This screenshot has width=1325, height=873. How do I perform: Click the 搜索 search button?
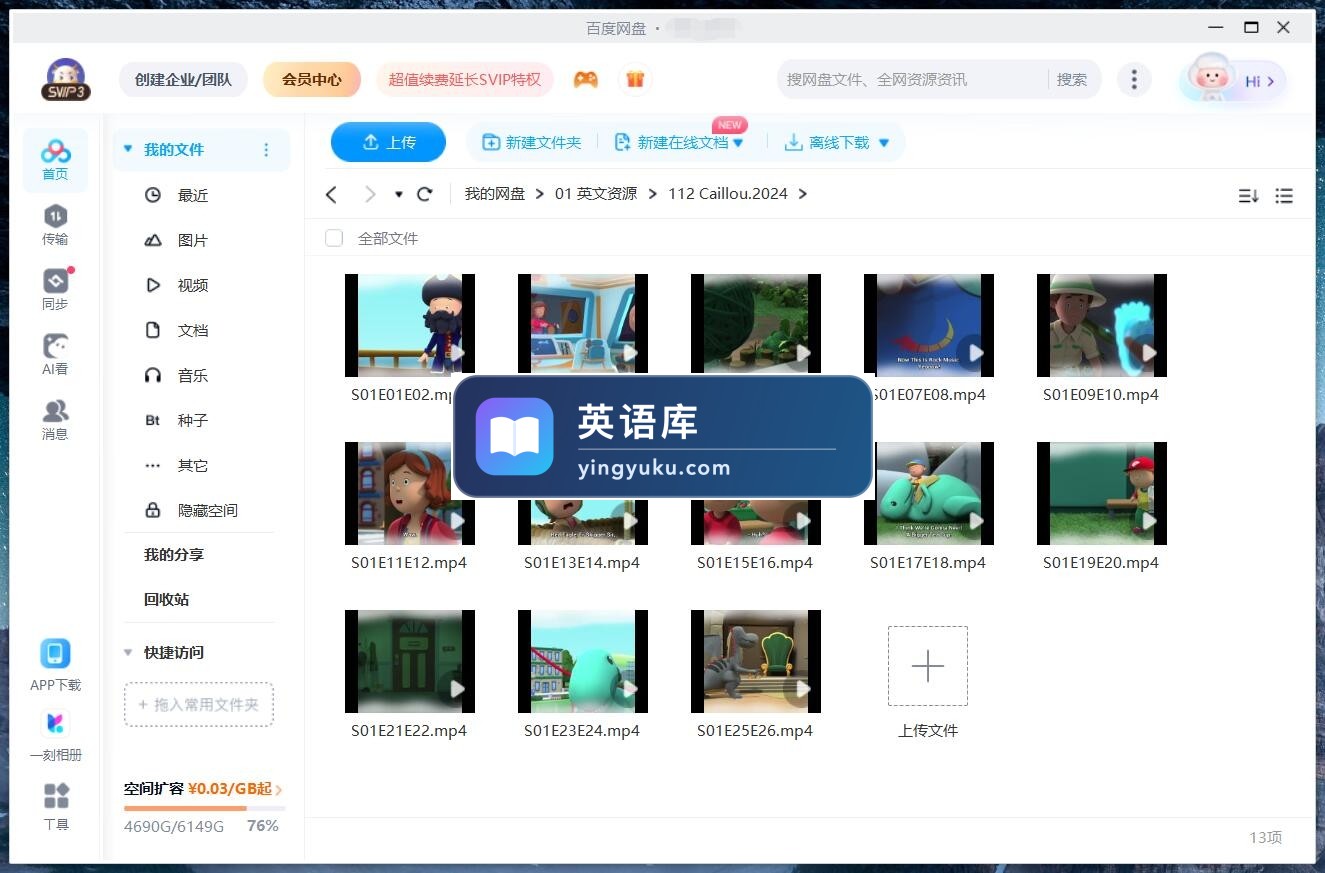point(1072,79)
